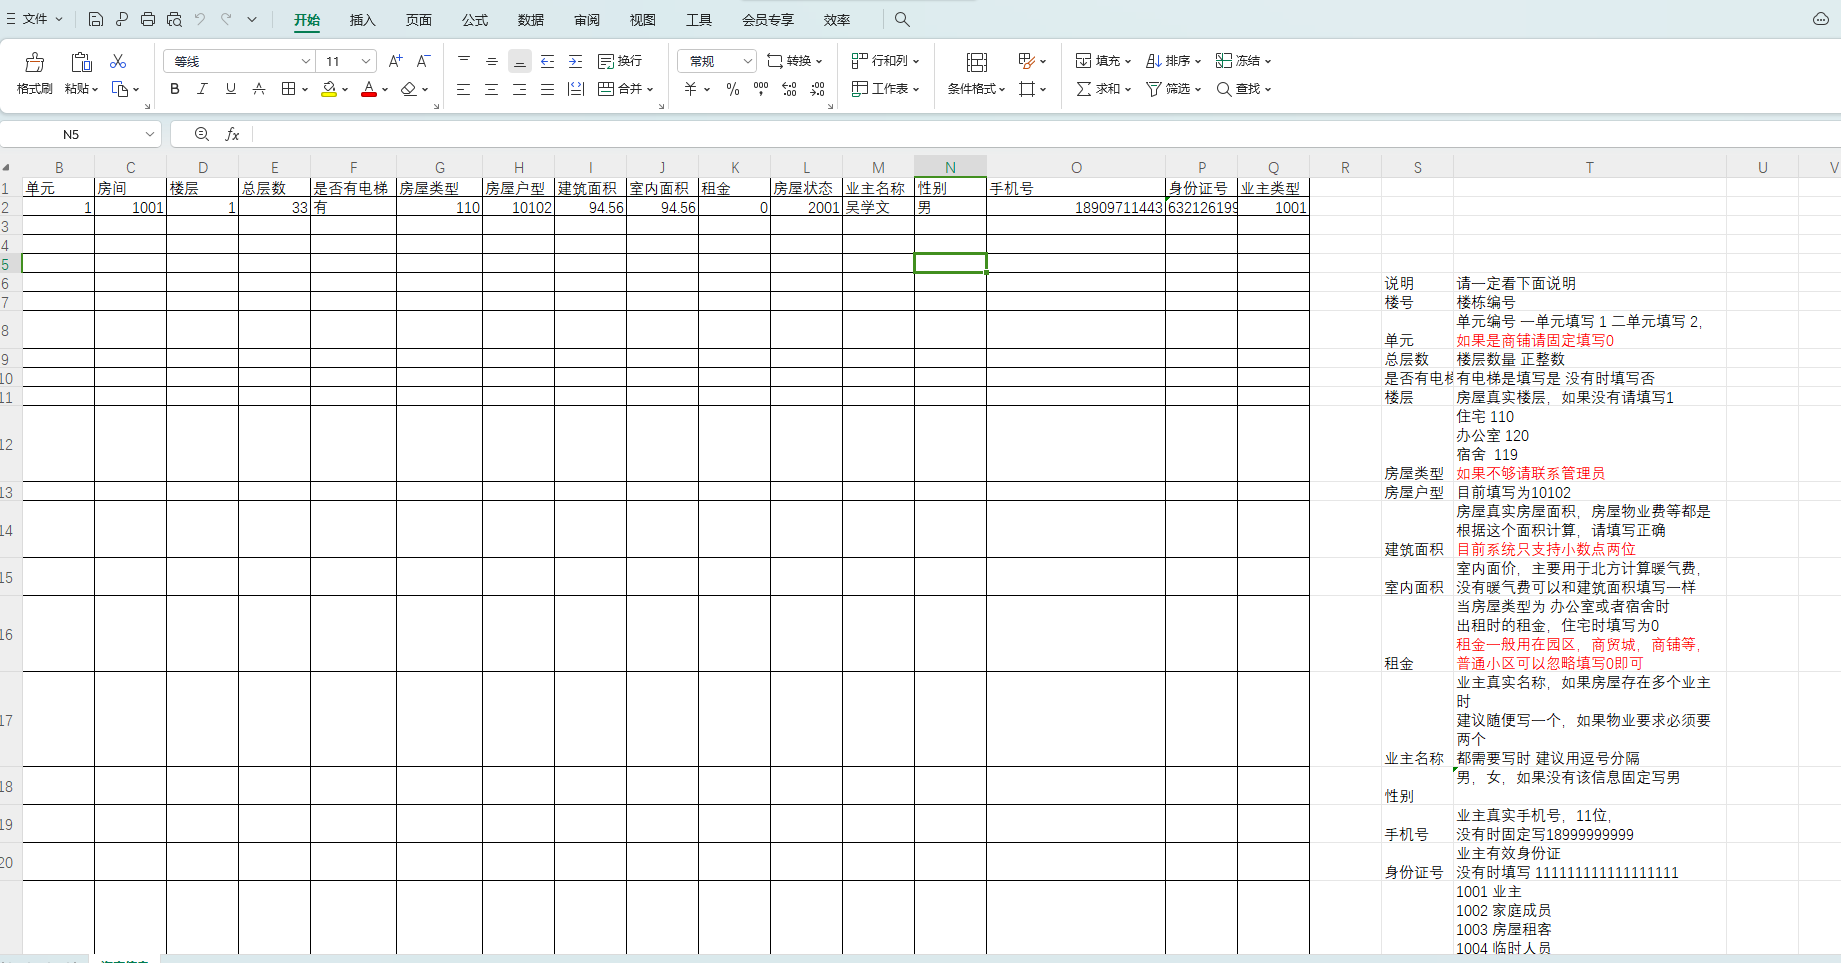Click the Sum (求和) button
Image resolution: width=1841 pixels, height=963 pixels.
[x=1103, y=89]
